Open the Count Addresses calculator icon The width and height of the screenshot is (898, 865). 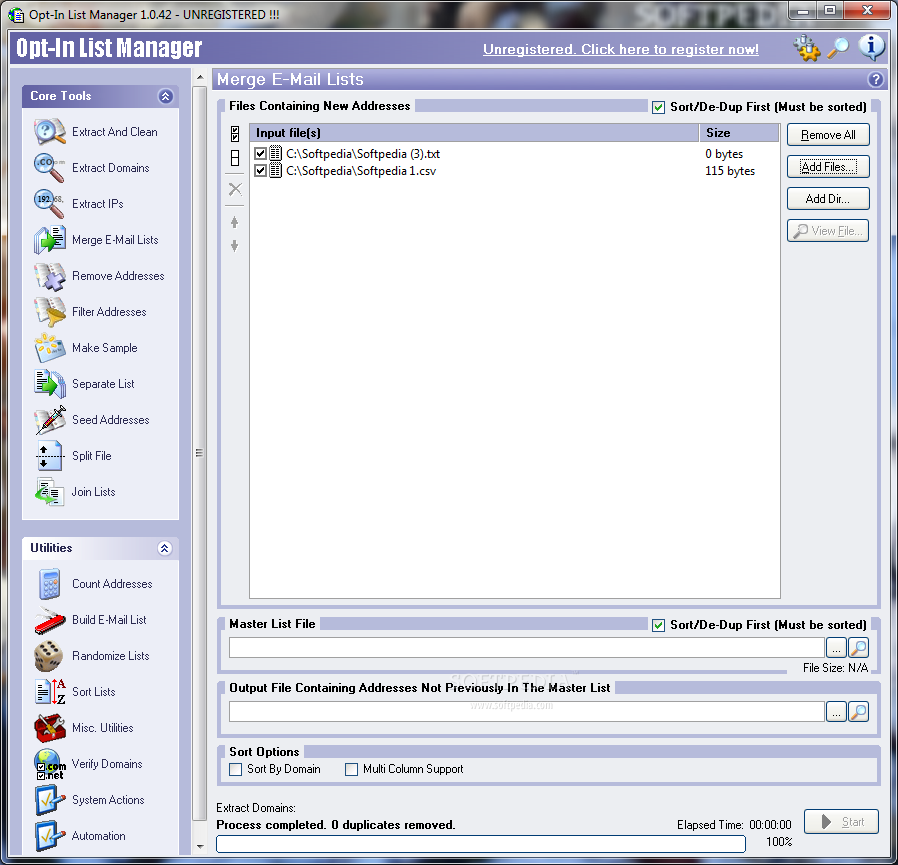(x=50, y=584)
